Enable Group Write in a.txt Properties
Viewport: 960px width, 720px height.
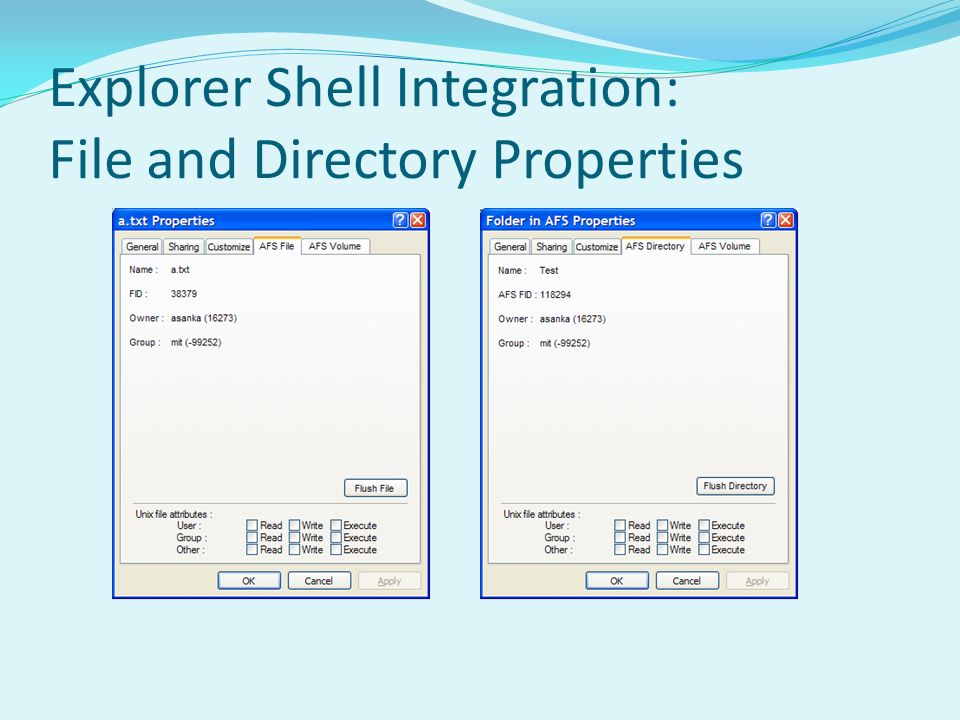pos(294,538)
